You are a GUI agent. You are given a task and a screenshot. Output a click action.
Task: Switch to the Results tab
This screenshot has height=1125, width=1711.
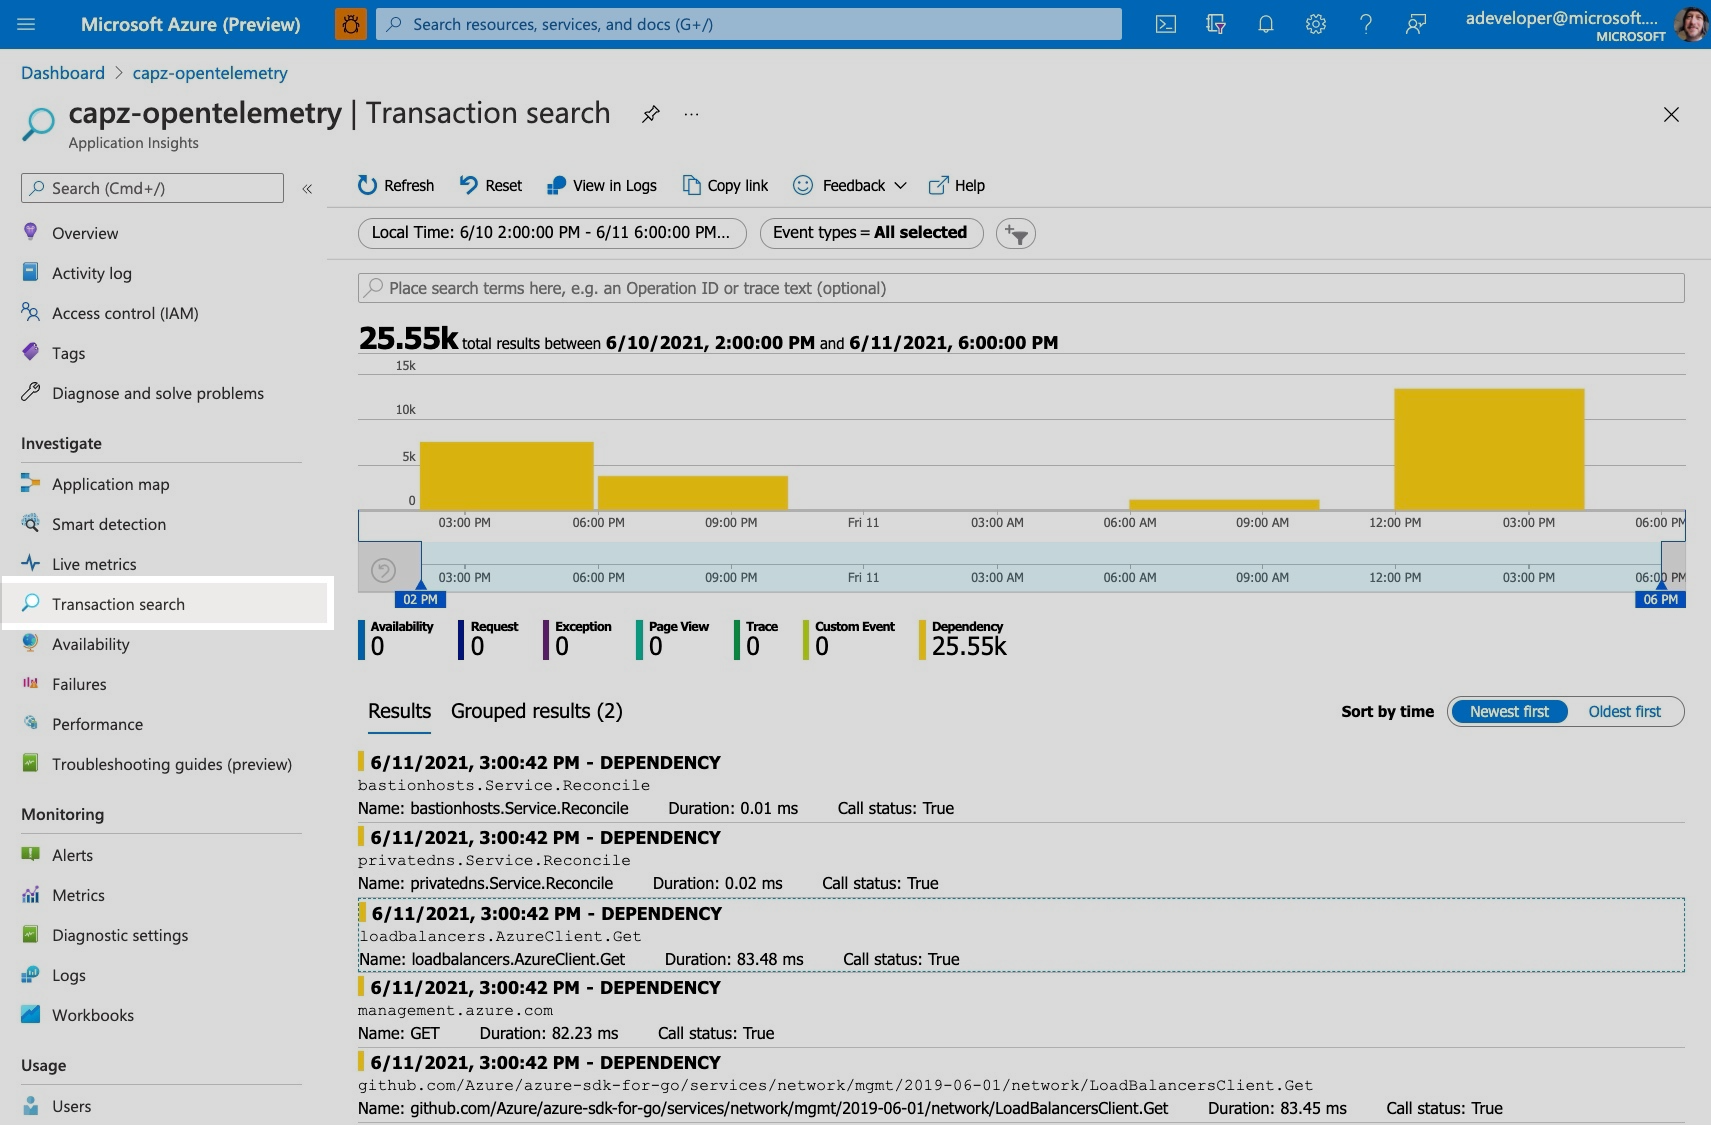click(x=399, y=711)
